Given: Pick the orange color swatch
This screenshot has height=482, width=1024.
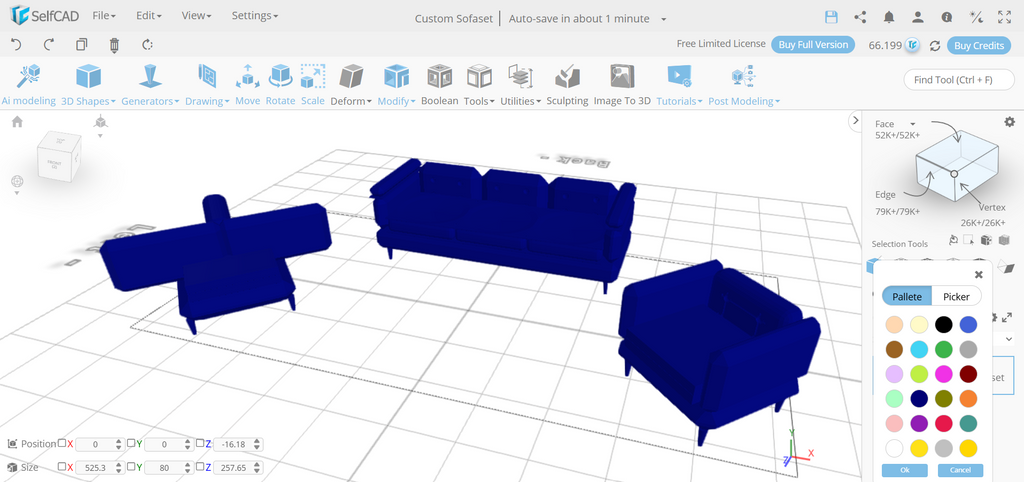Looking at the screenshot, I should coord(968,398).
